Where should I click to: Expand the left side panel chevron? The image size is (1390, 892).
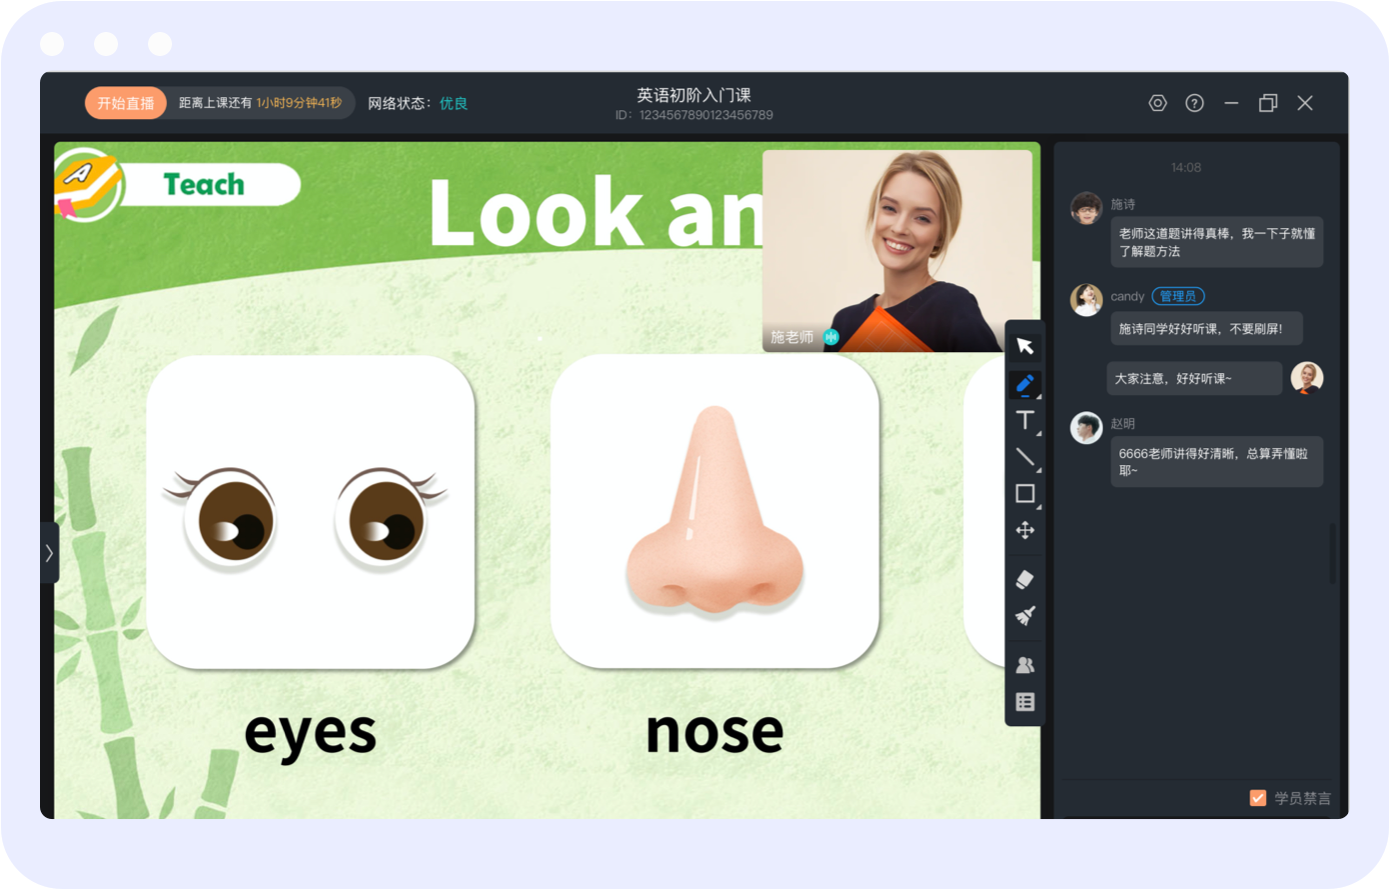pos(49,552)
